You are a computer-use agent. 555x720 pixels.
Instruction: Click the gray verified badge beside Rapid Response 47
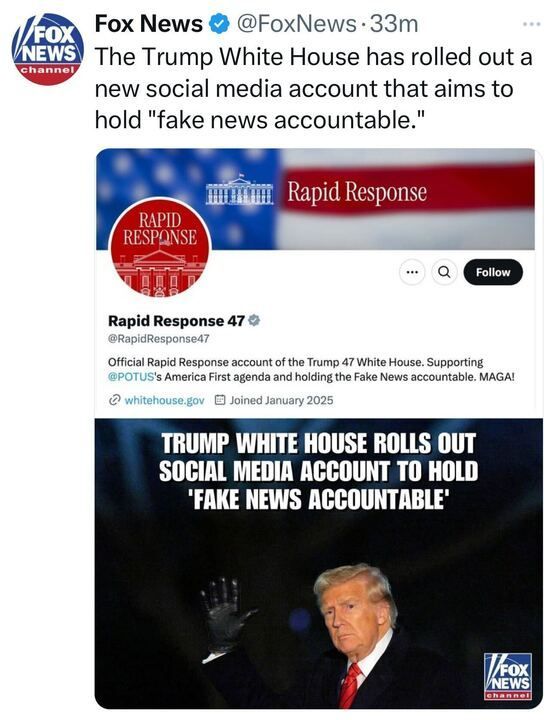[254, 321]
